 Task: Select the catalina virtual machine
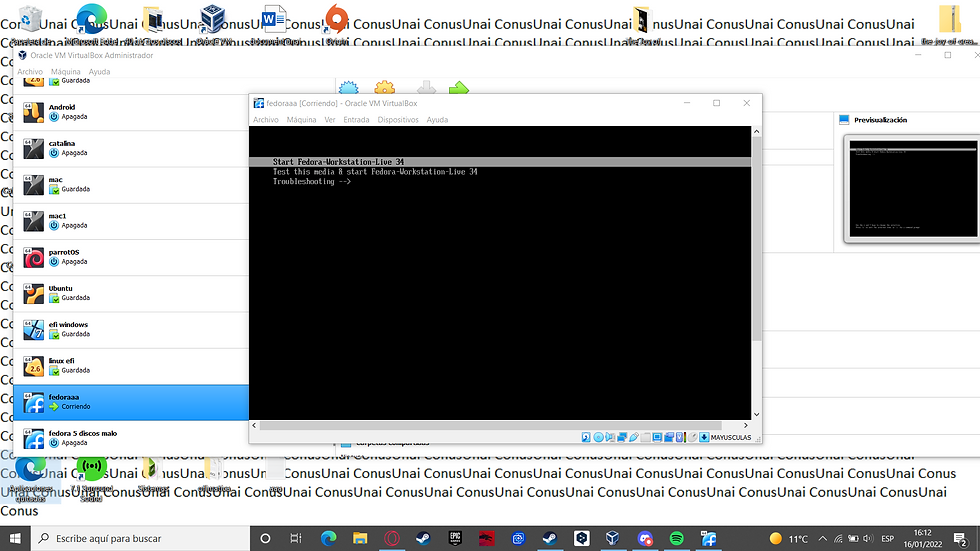pyautogui.click(x=131, y=149)
